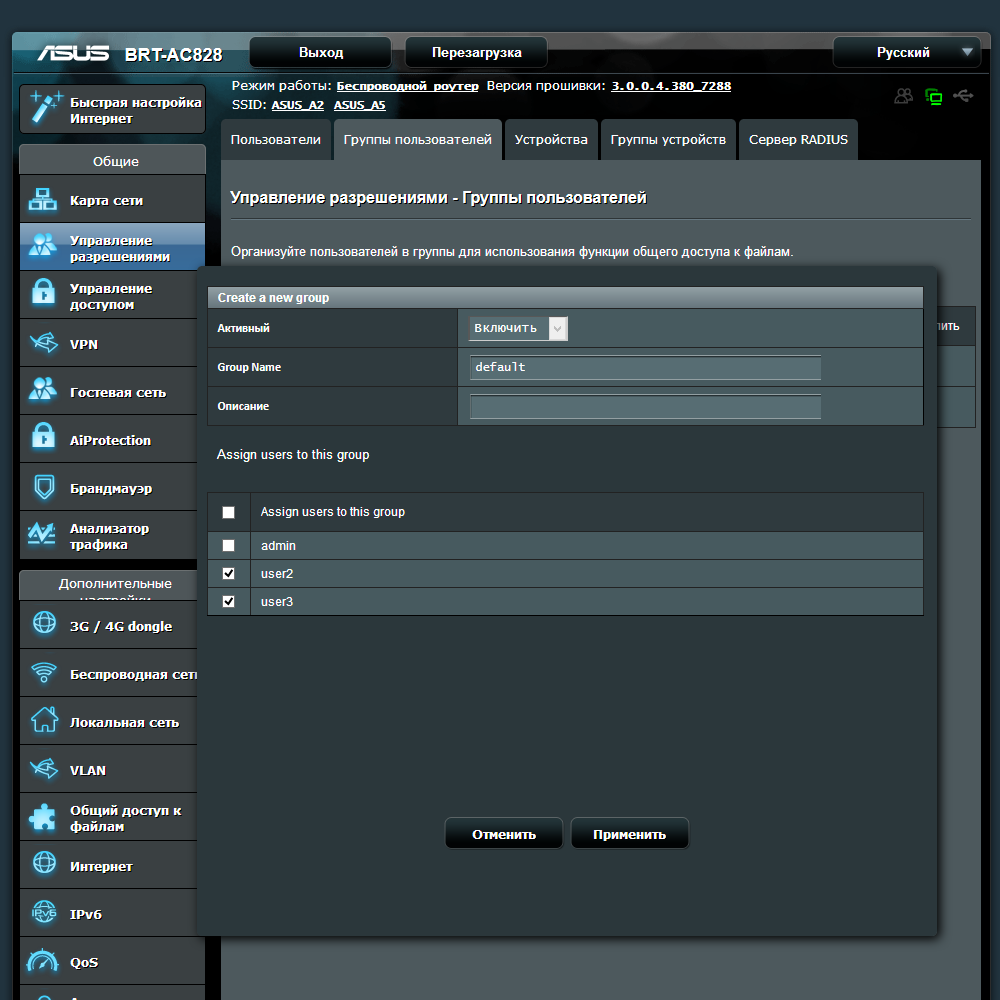Screen dimensions: 1000x1000
Task: Select the Группы пользователей tab
Action: click(x=418, y=140)
